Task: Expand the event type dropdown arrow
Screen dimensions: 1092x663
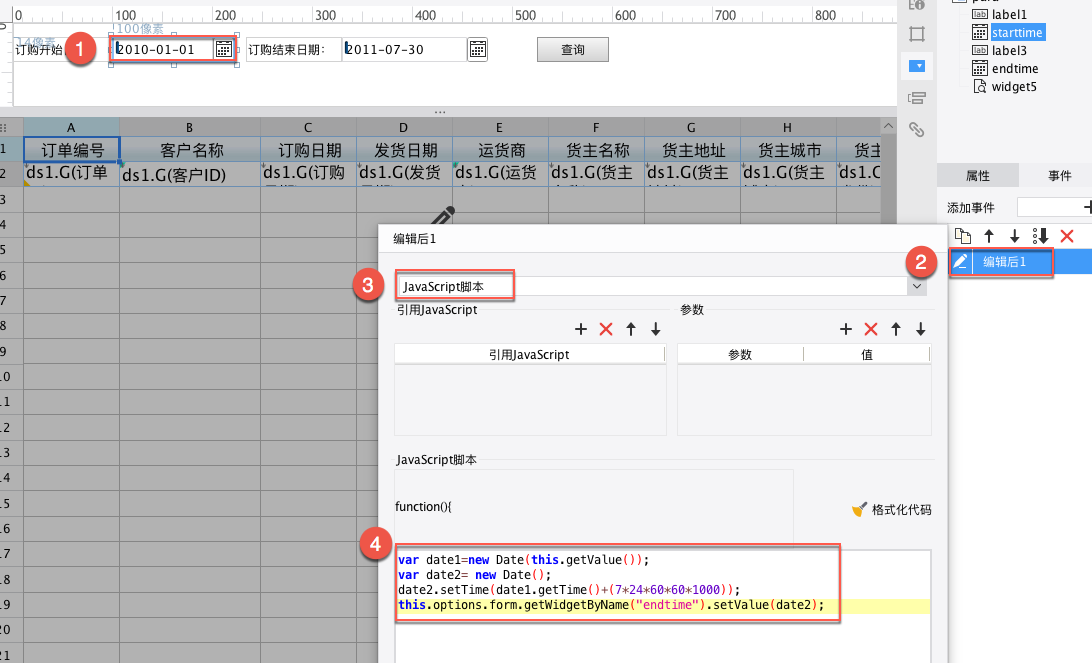Action: point(916,286)
